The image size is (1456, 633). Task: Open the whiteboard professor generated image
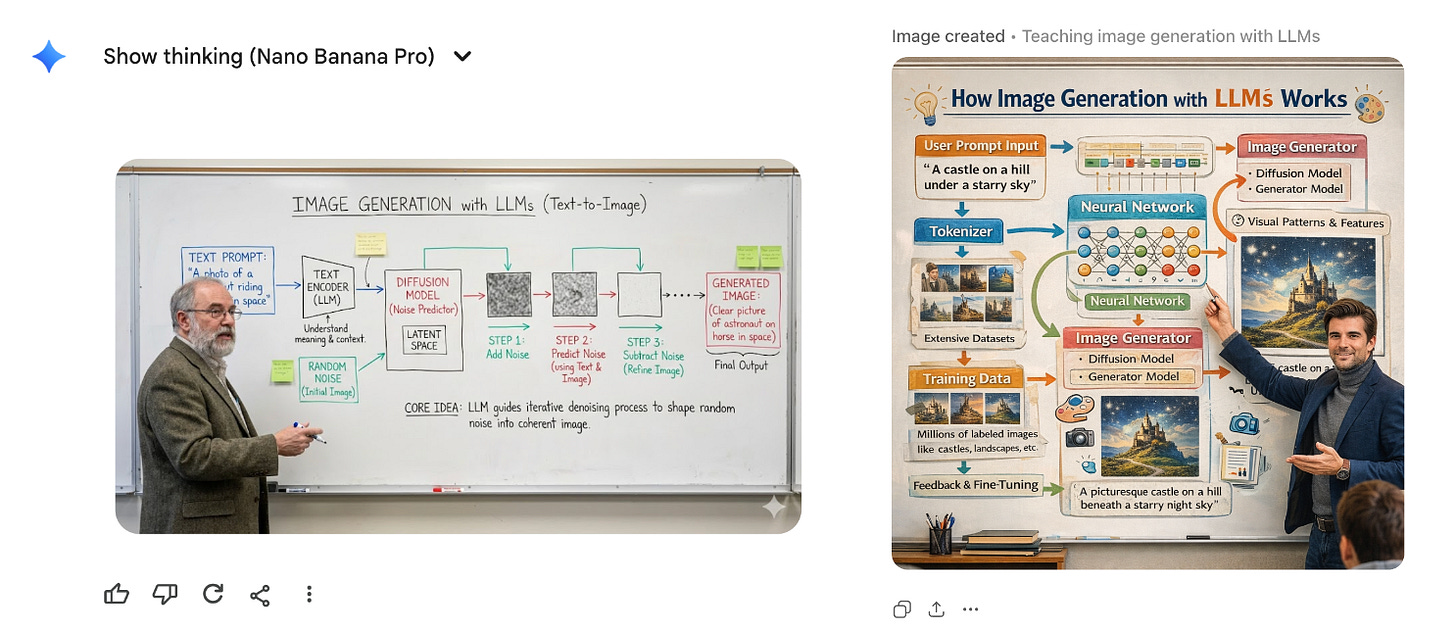pyautogui.click(x=458, y=346)
